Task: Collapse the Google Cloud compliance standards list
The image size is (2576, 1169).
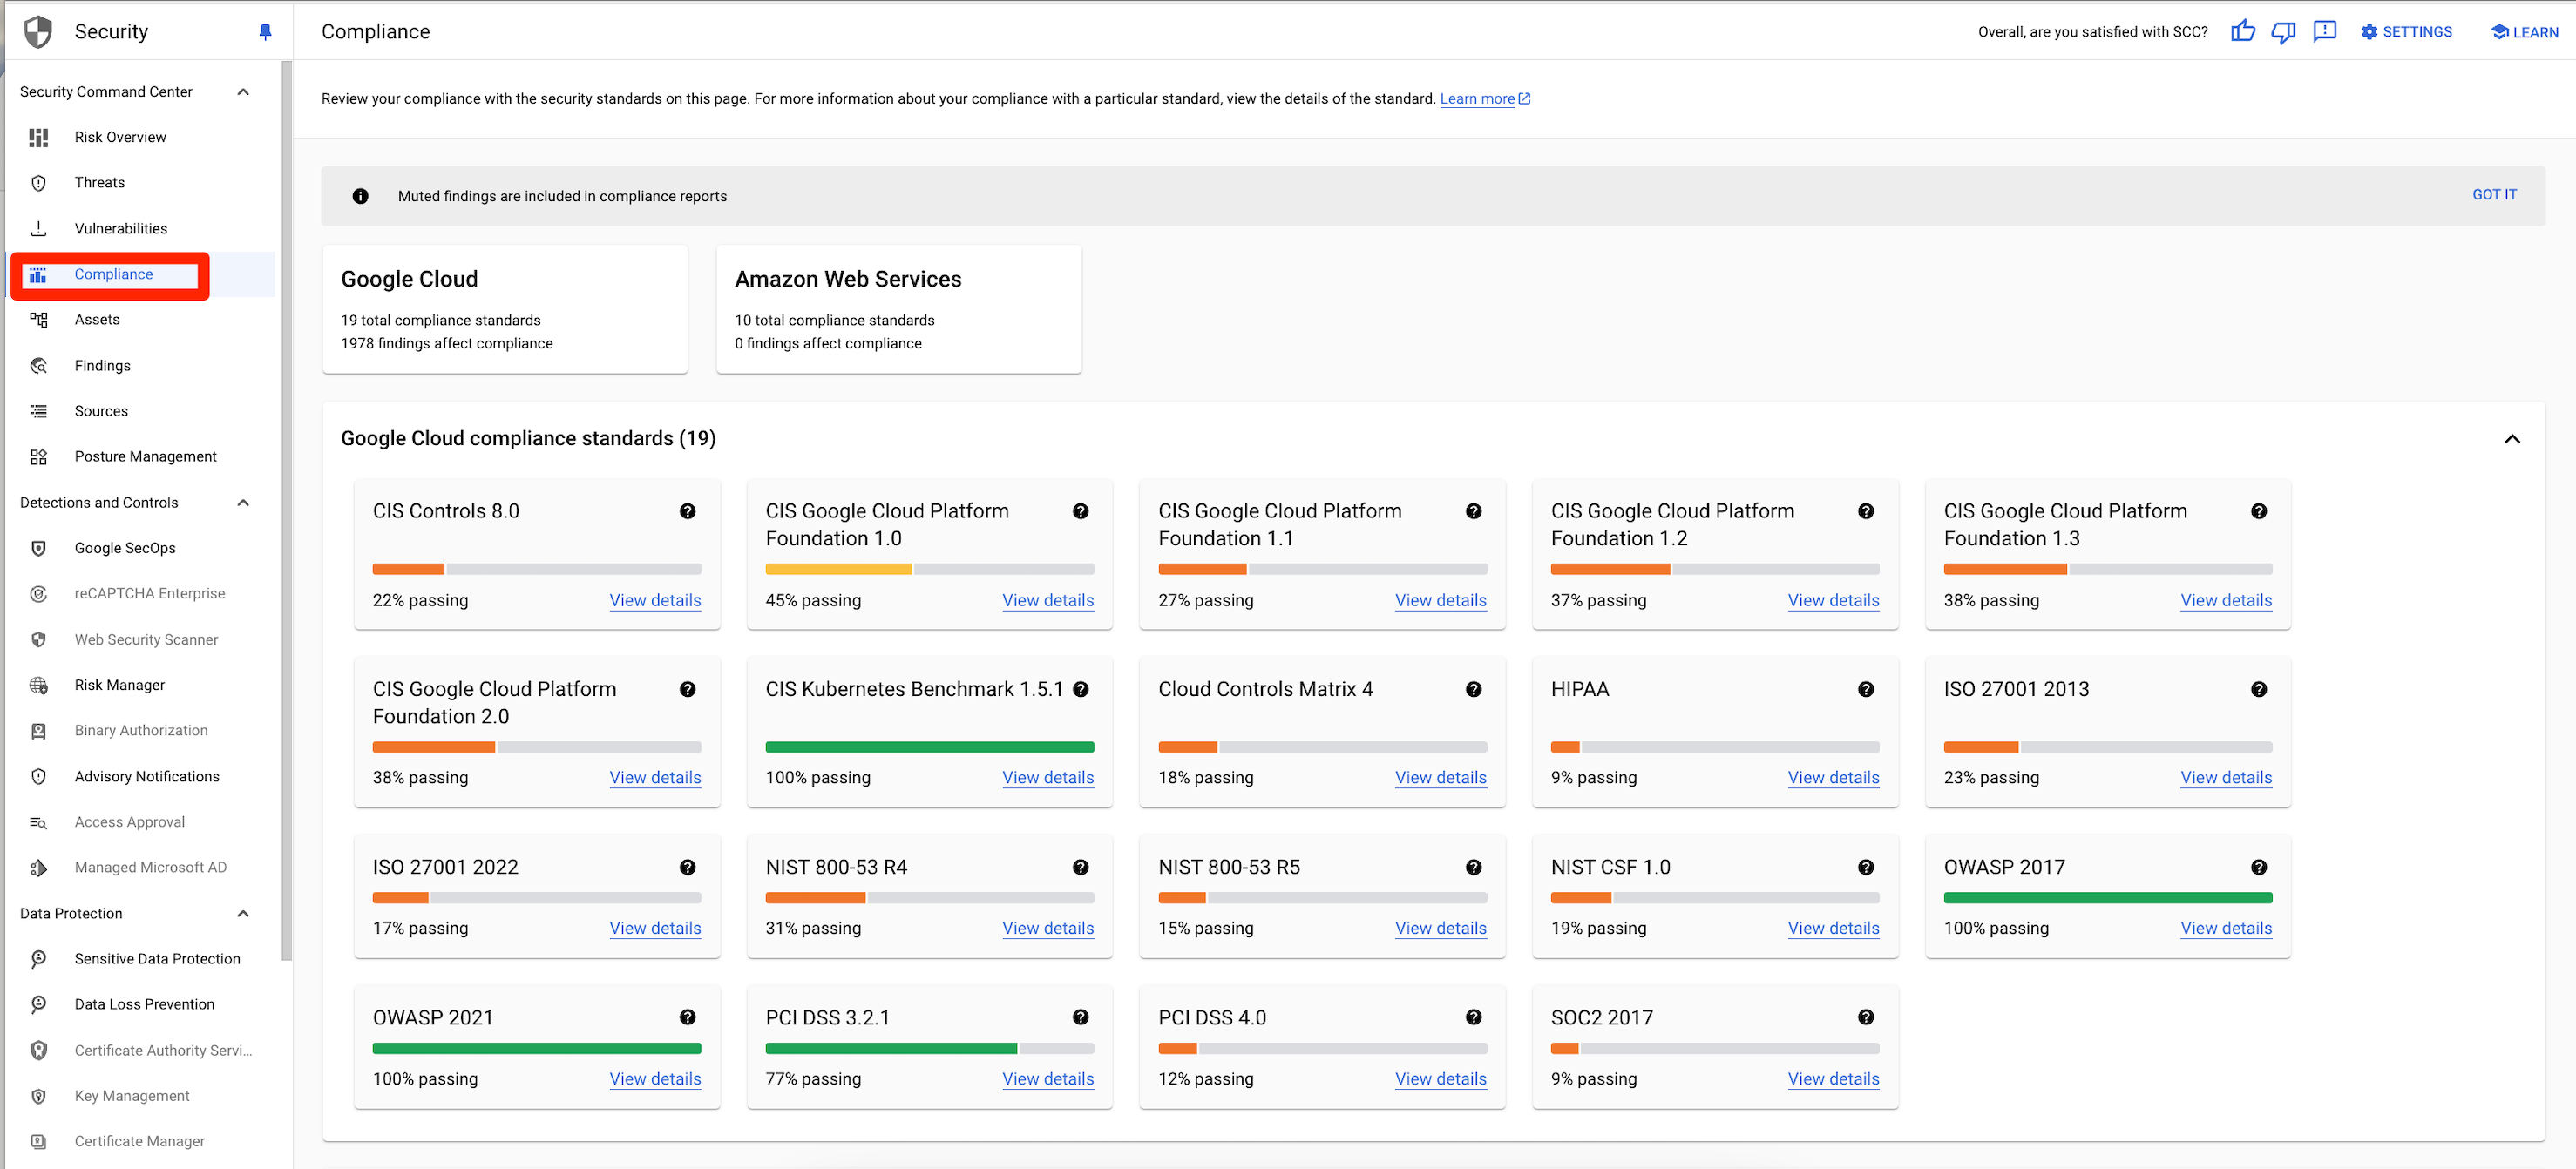Action: pos(2511,439)
